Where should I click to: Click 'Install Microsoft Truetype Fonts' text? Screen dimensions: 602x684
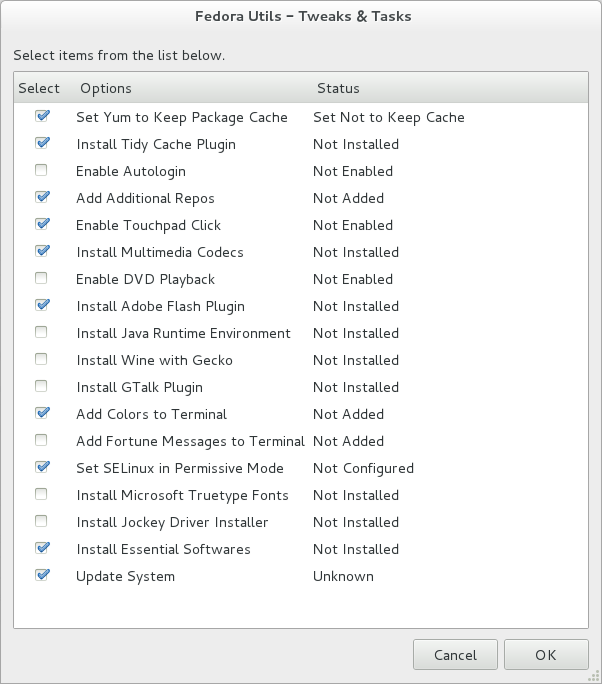(x=182, y=496)
